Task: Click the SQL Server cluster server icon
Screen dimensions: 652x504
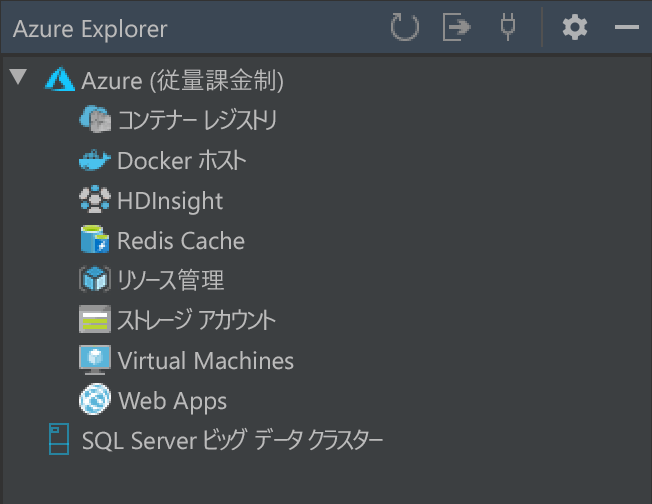Action: coord(59,439)
